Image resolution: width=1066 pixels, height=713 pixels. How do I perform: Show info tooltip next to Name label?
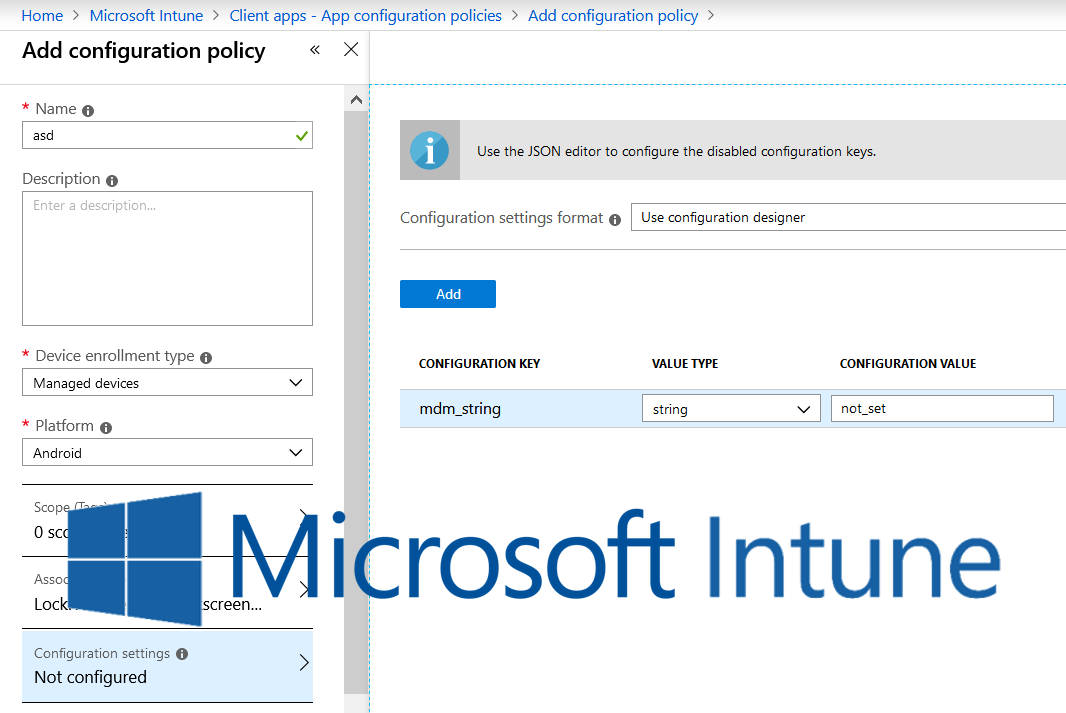(x=88, y=110)
